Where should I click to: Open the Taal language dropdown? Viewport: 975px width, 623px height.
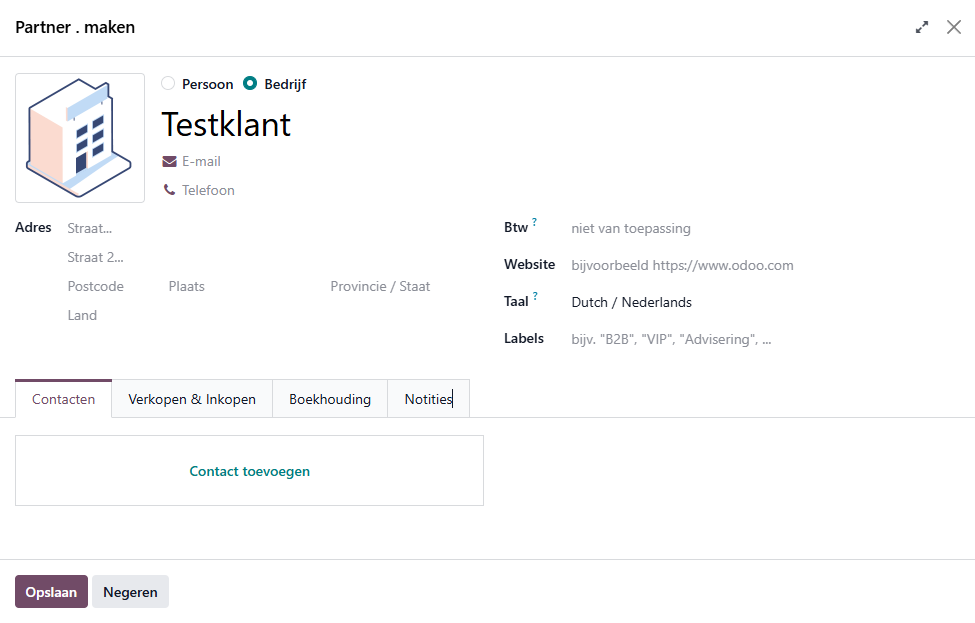pyautogui.click(x=760, y=302)
